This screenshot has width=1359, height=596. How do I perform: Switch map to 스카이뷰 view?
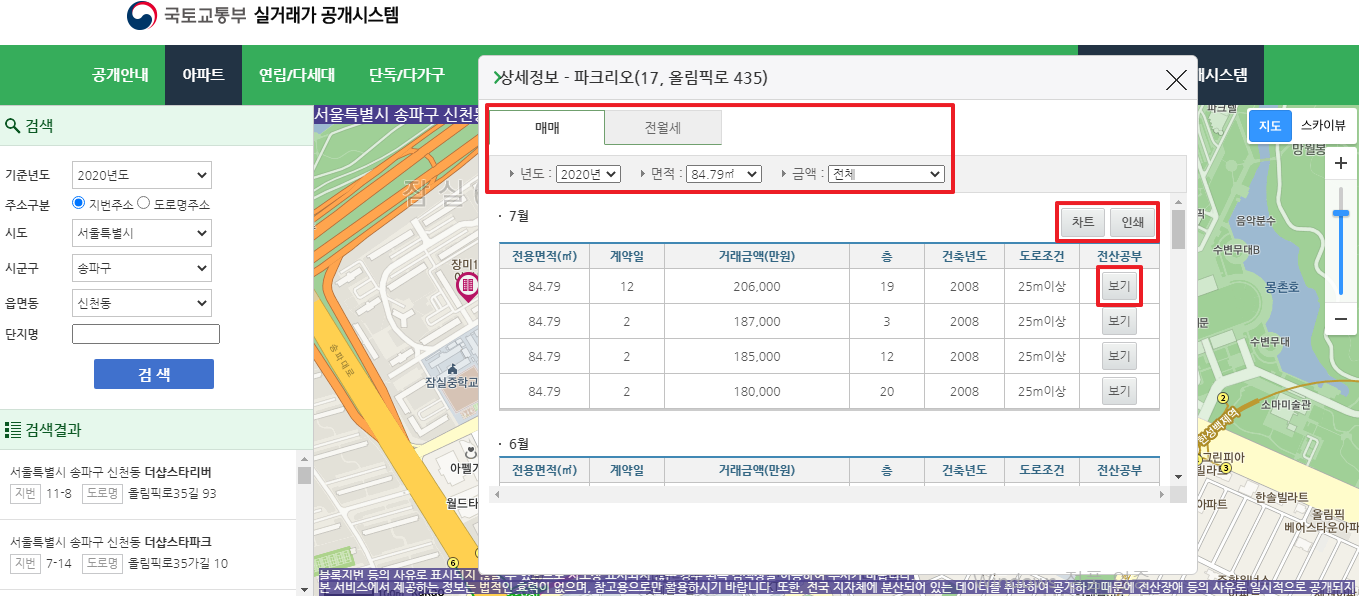click(1323, 125)
